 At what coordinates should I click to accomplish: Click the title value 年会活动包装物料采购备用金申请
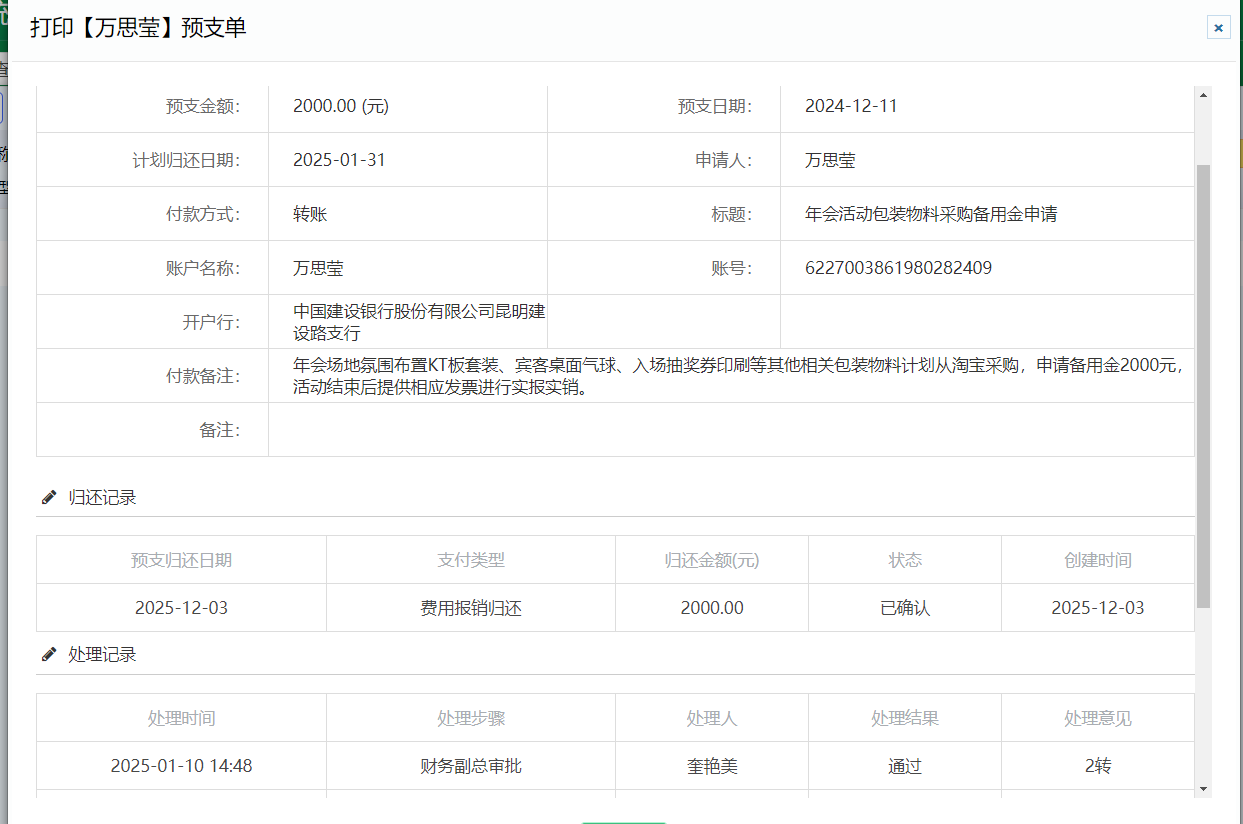click(931, 214)
